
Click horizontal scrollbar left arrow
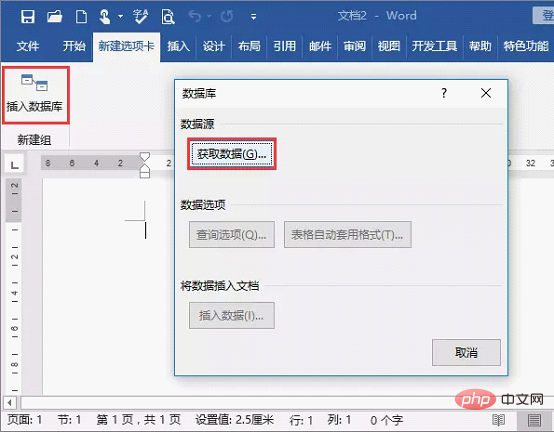[10, 403]
